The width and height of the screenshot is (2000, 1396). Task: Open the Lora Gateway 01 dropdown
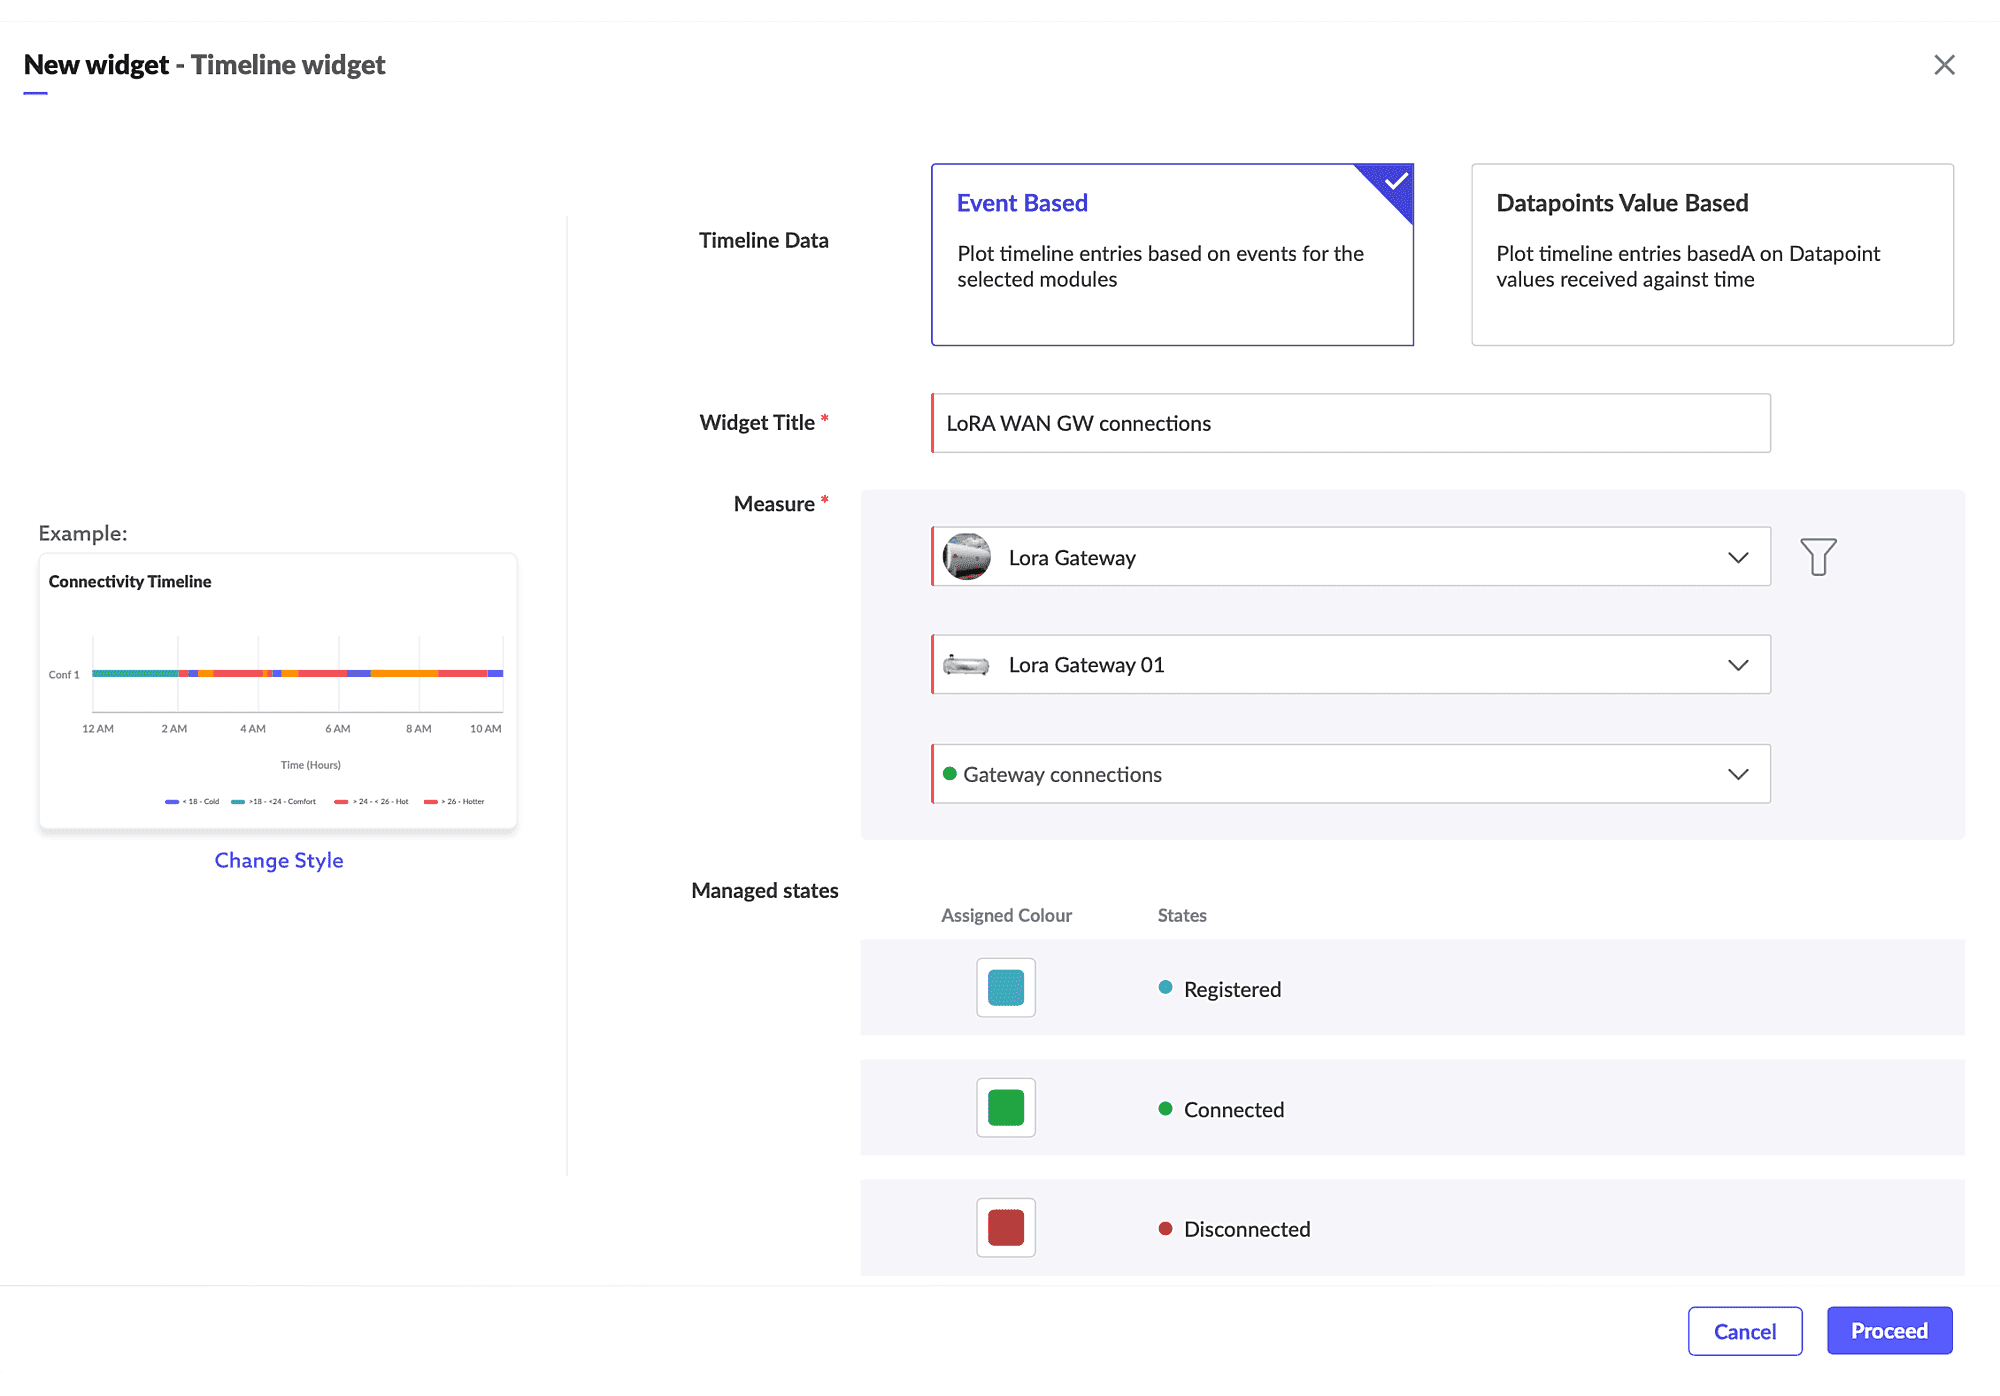pyautogui.click(x=1738, y=665)
